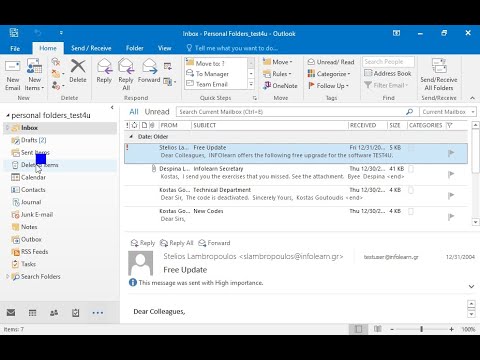Screen dimensions: 480x360
Task: Open the Ignore conversation icon
Action: click(56, 62)
